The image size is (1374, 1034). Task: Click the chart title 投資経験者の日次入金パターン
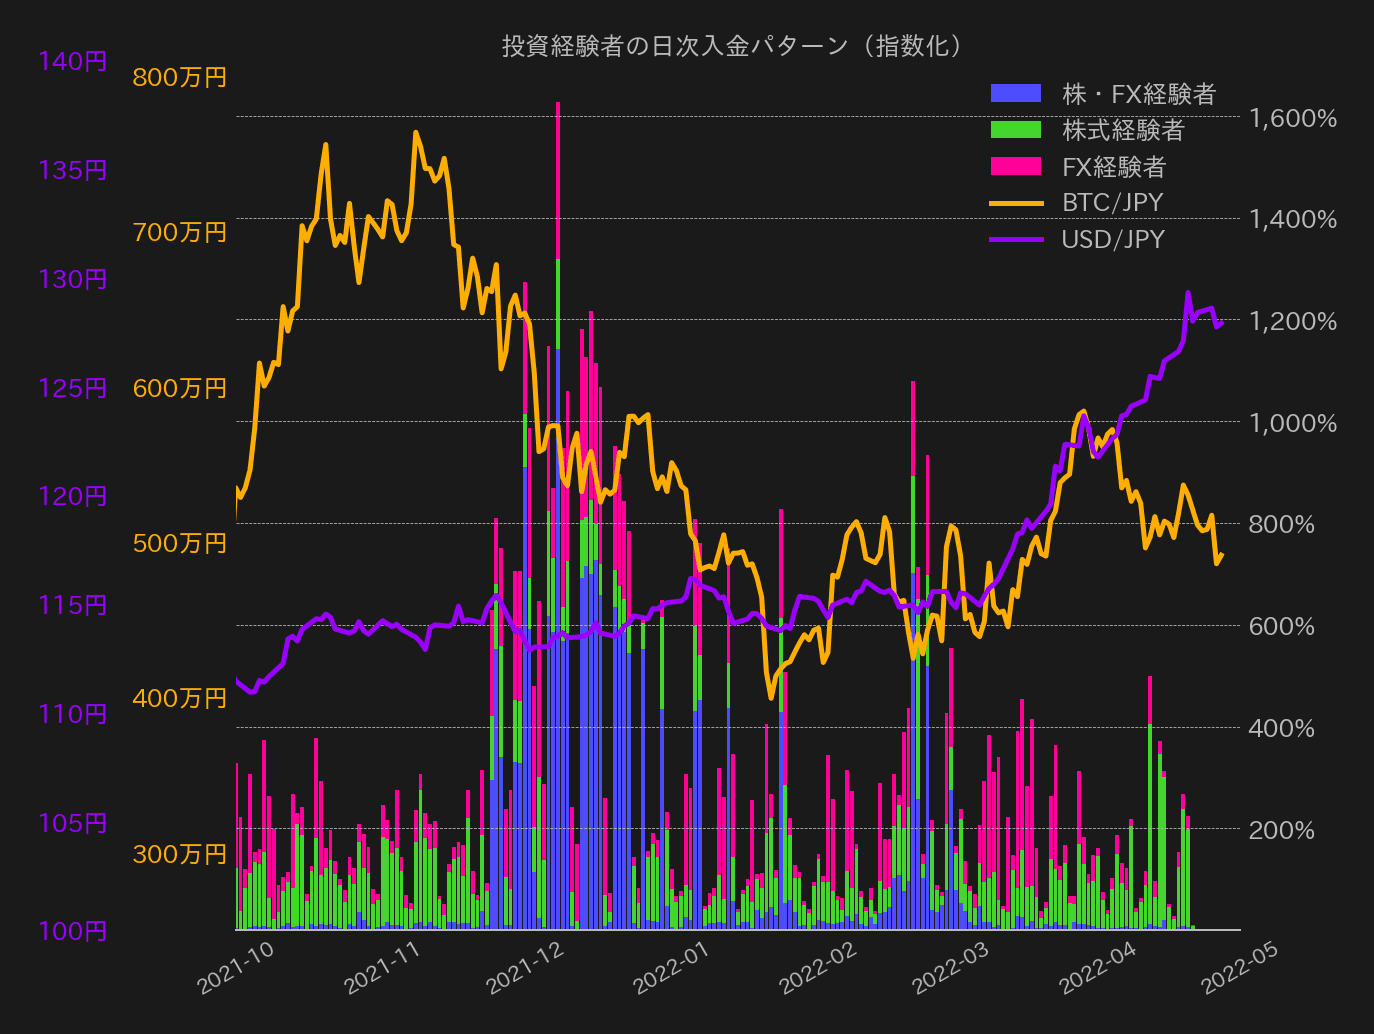point(731,45)
